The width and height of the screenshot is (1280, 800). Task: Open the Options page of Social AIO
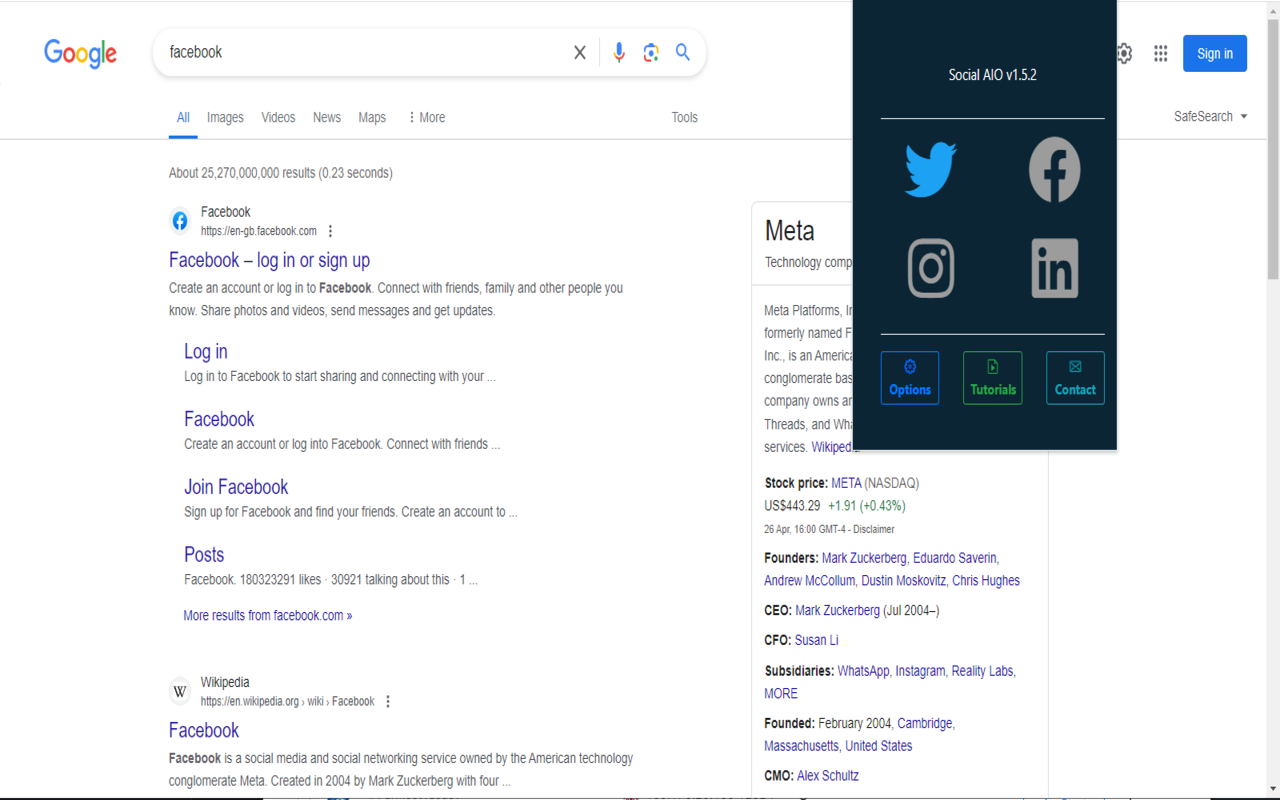pyautogui.click(x=909, y=378)
